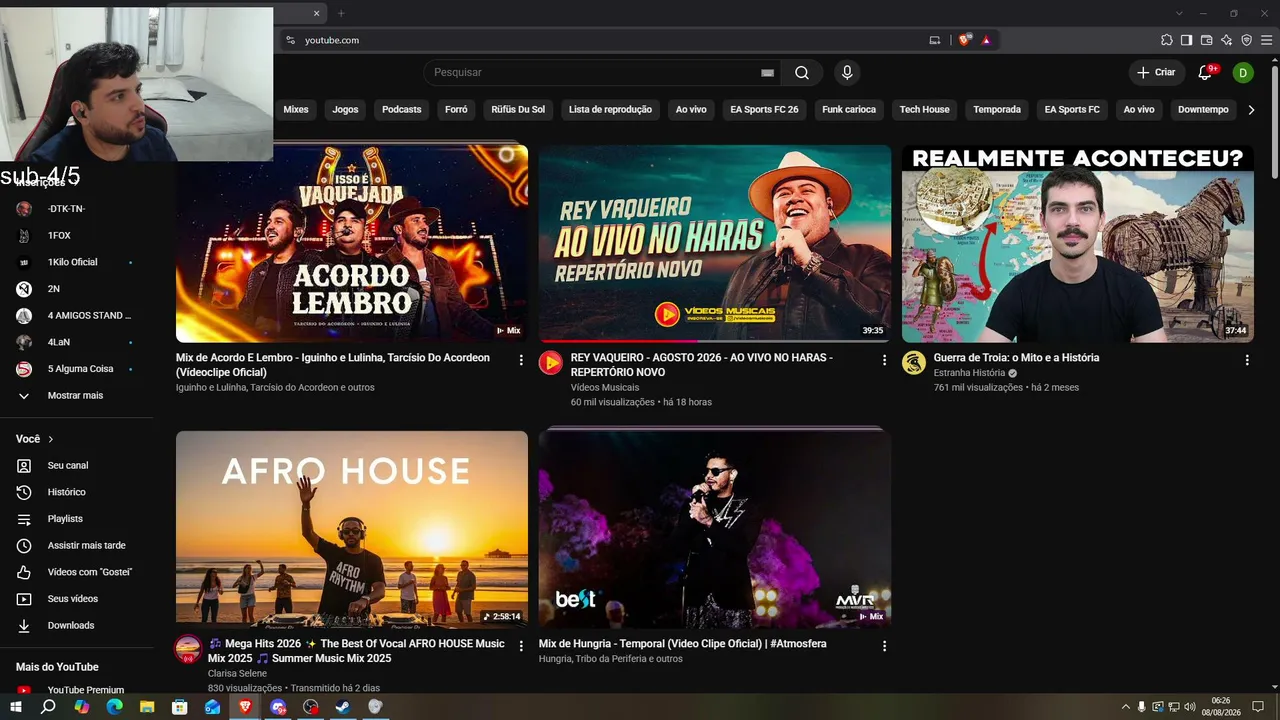Viewport: 1280px width, 720px height.
Task: Open options menu for Rey Vaqueiro video
Action: tap(884, 360)
